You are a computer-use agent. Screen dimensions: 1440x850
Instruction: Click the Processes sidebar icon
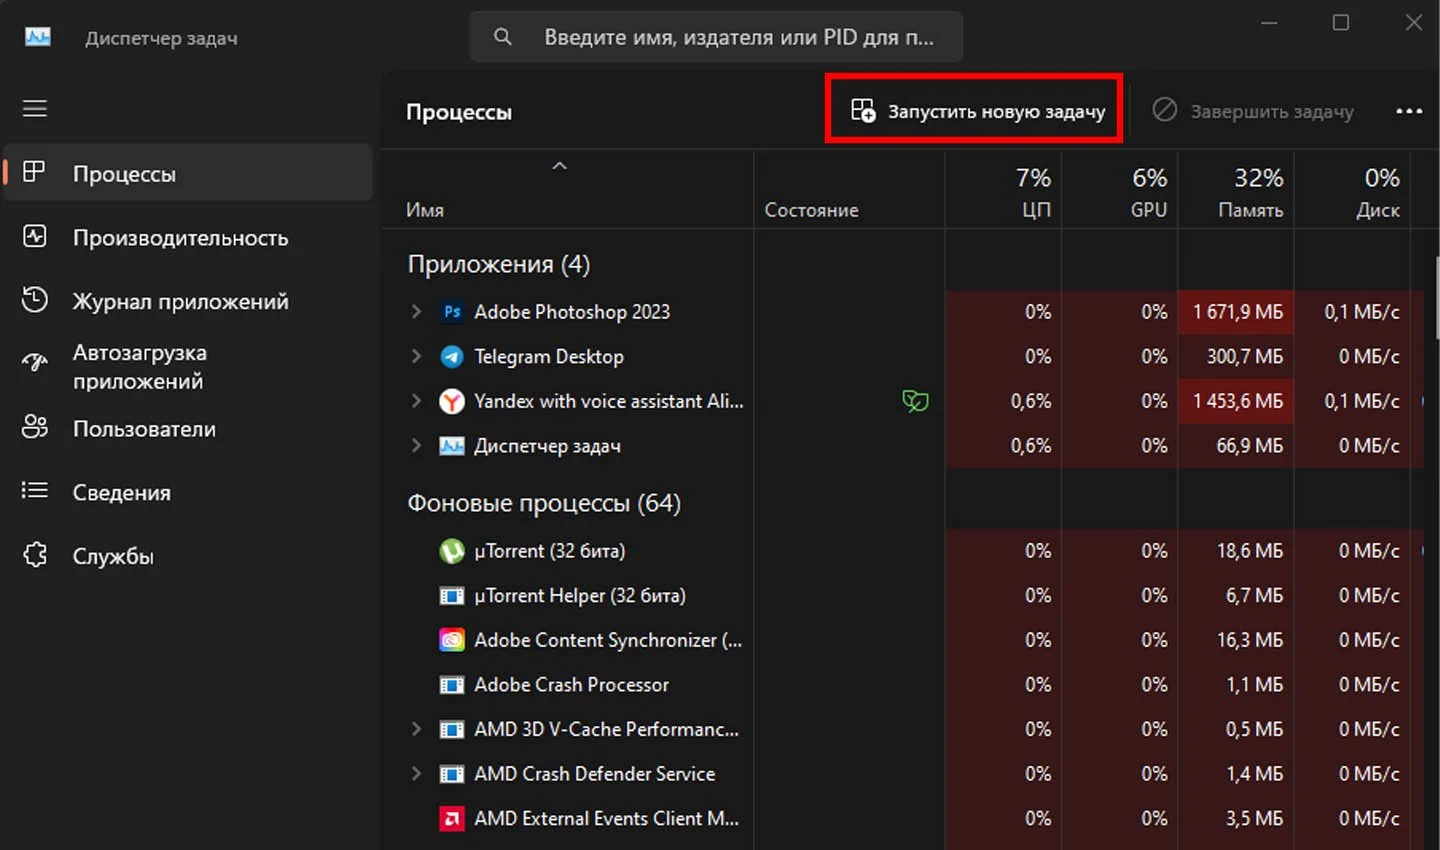[x=35, y=172]
